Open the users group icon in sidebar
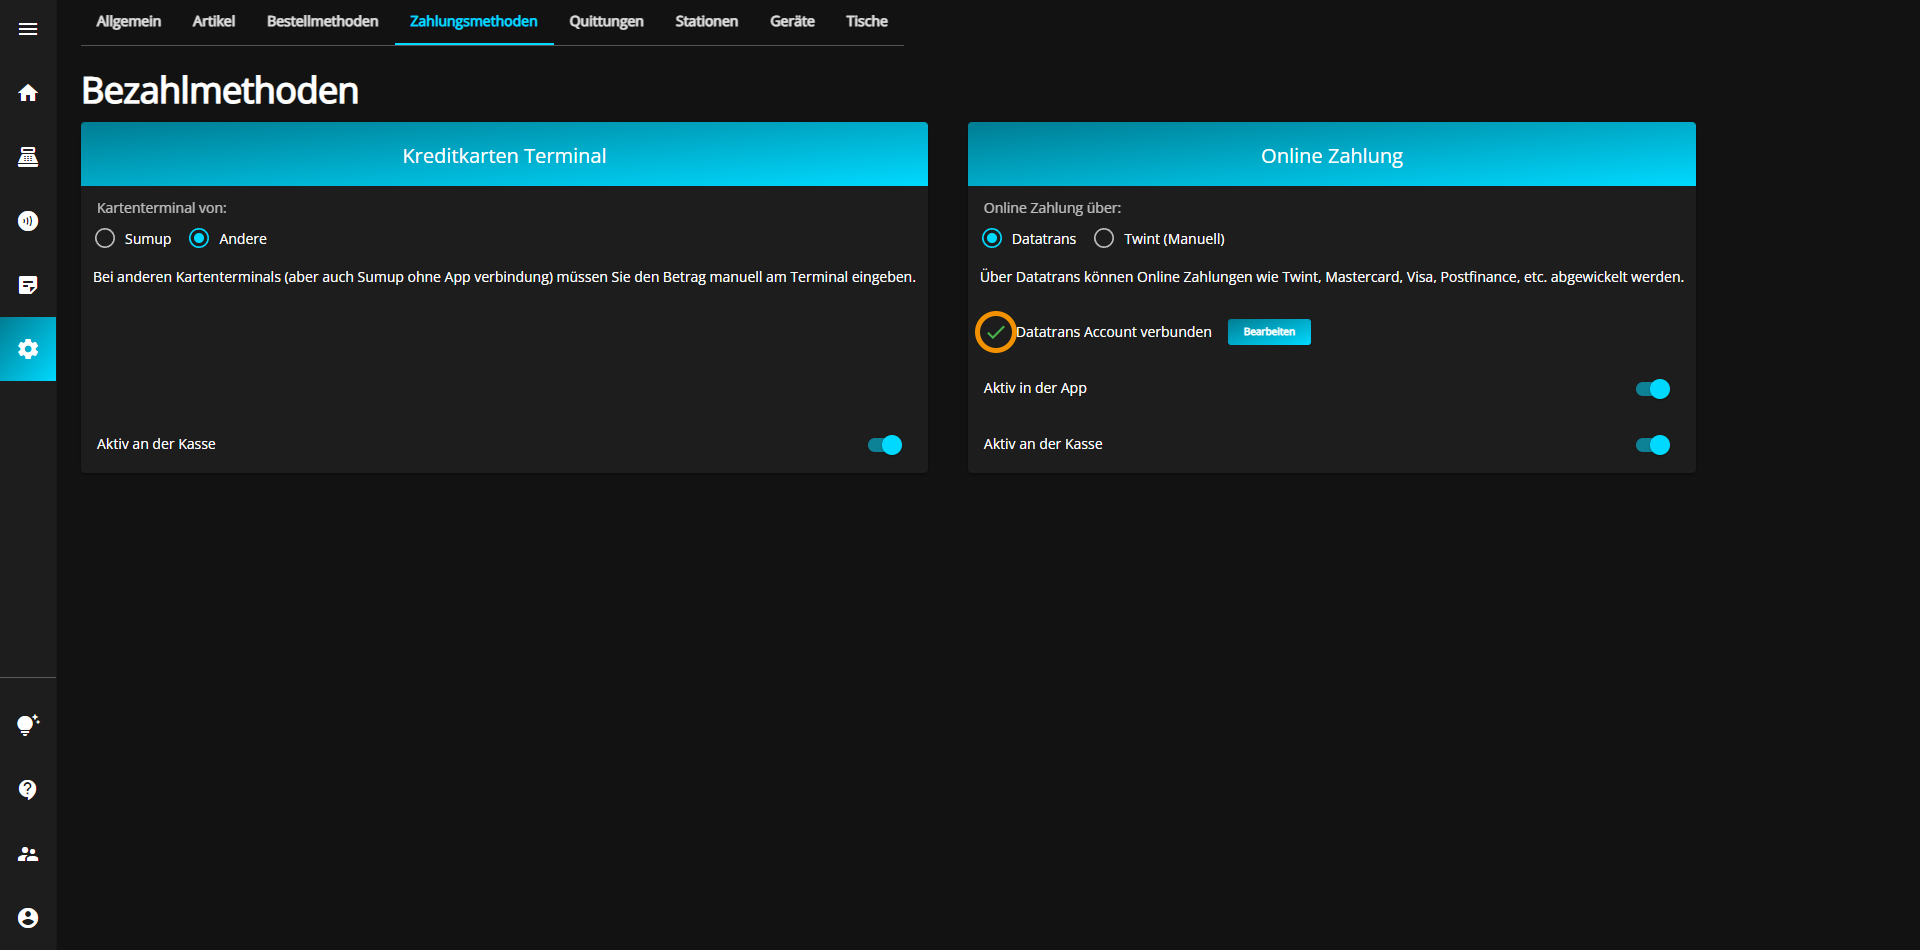 (x=28, y=854)
